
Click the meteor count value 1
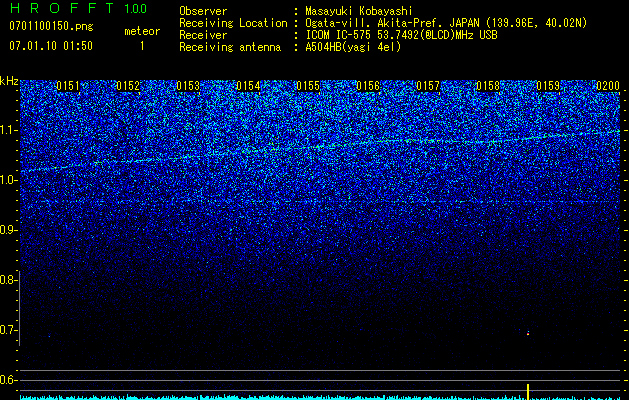tap(142, 46)
